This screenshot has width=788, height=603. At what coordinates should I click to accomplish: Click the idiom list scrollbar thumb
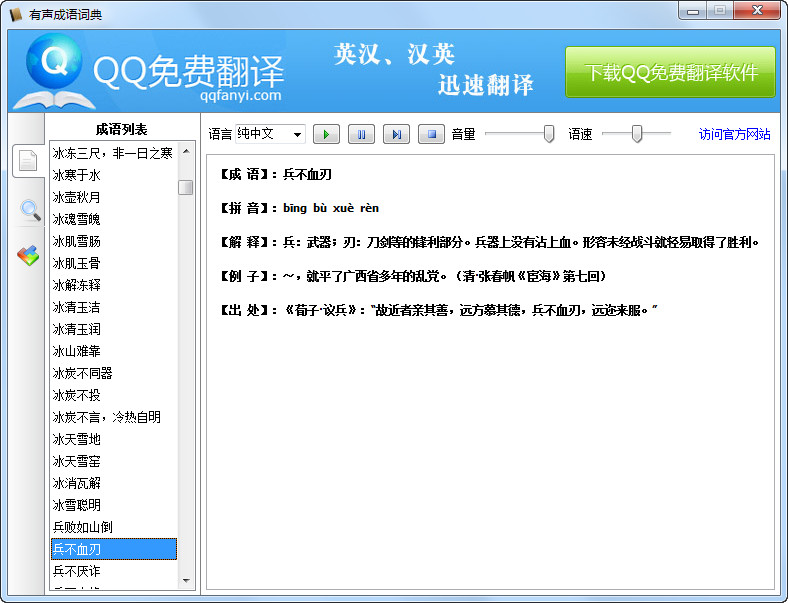[x=185, y=187]
